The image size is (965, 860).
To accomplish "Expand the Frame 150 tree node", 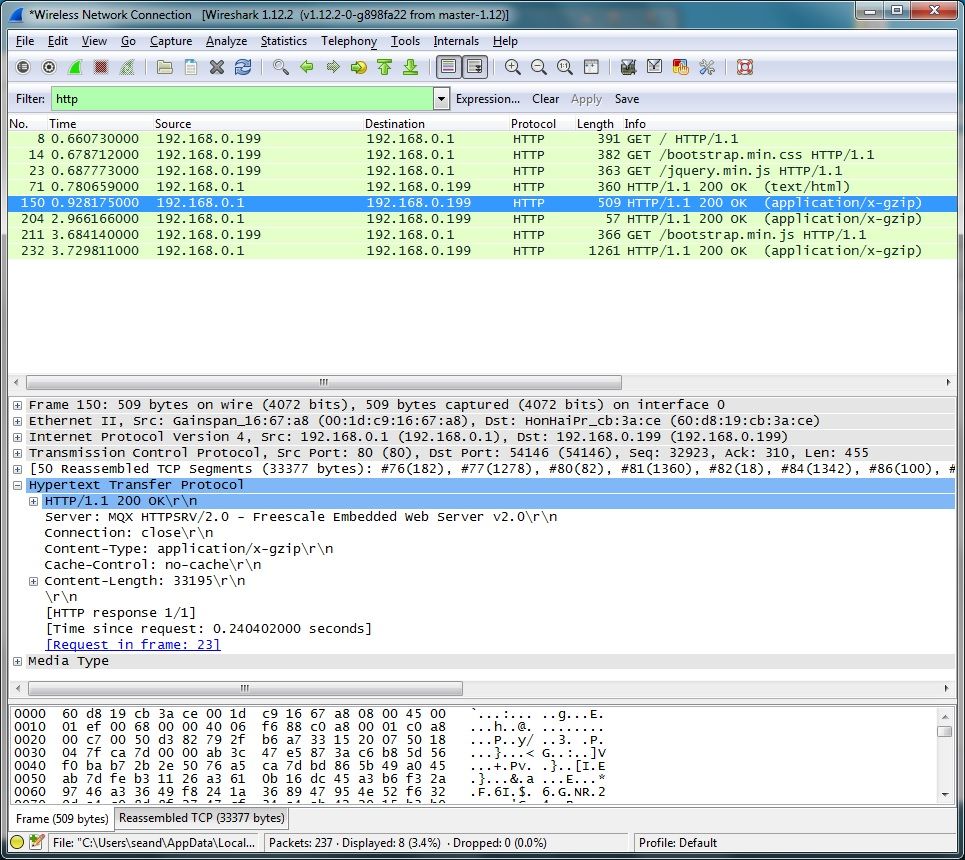I will pyautogui.click(x=17, y=405).
